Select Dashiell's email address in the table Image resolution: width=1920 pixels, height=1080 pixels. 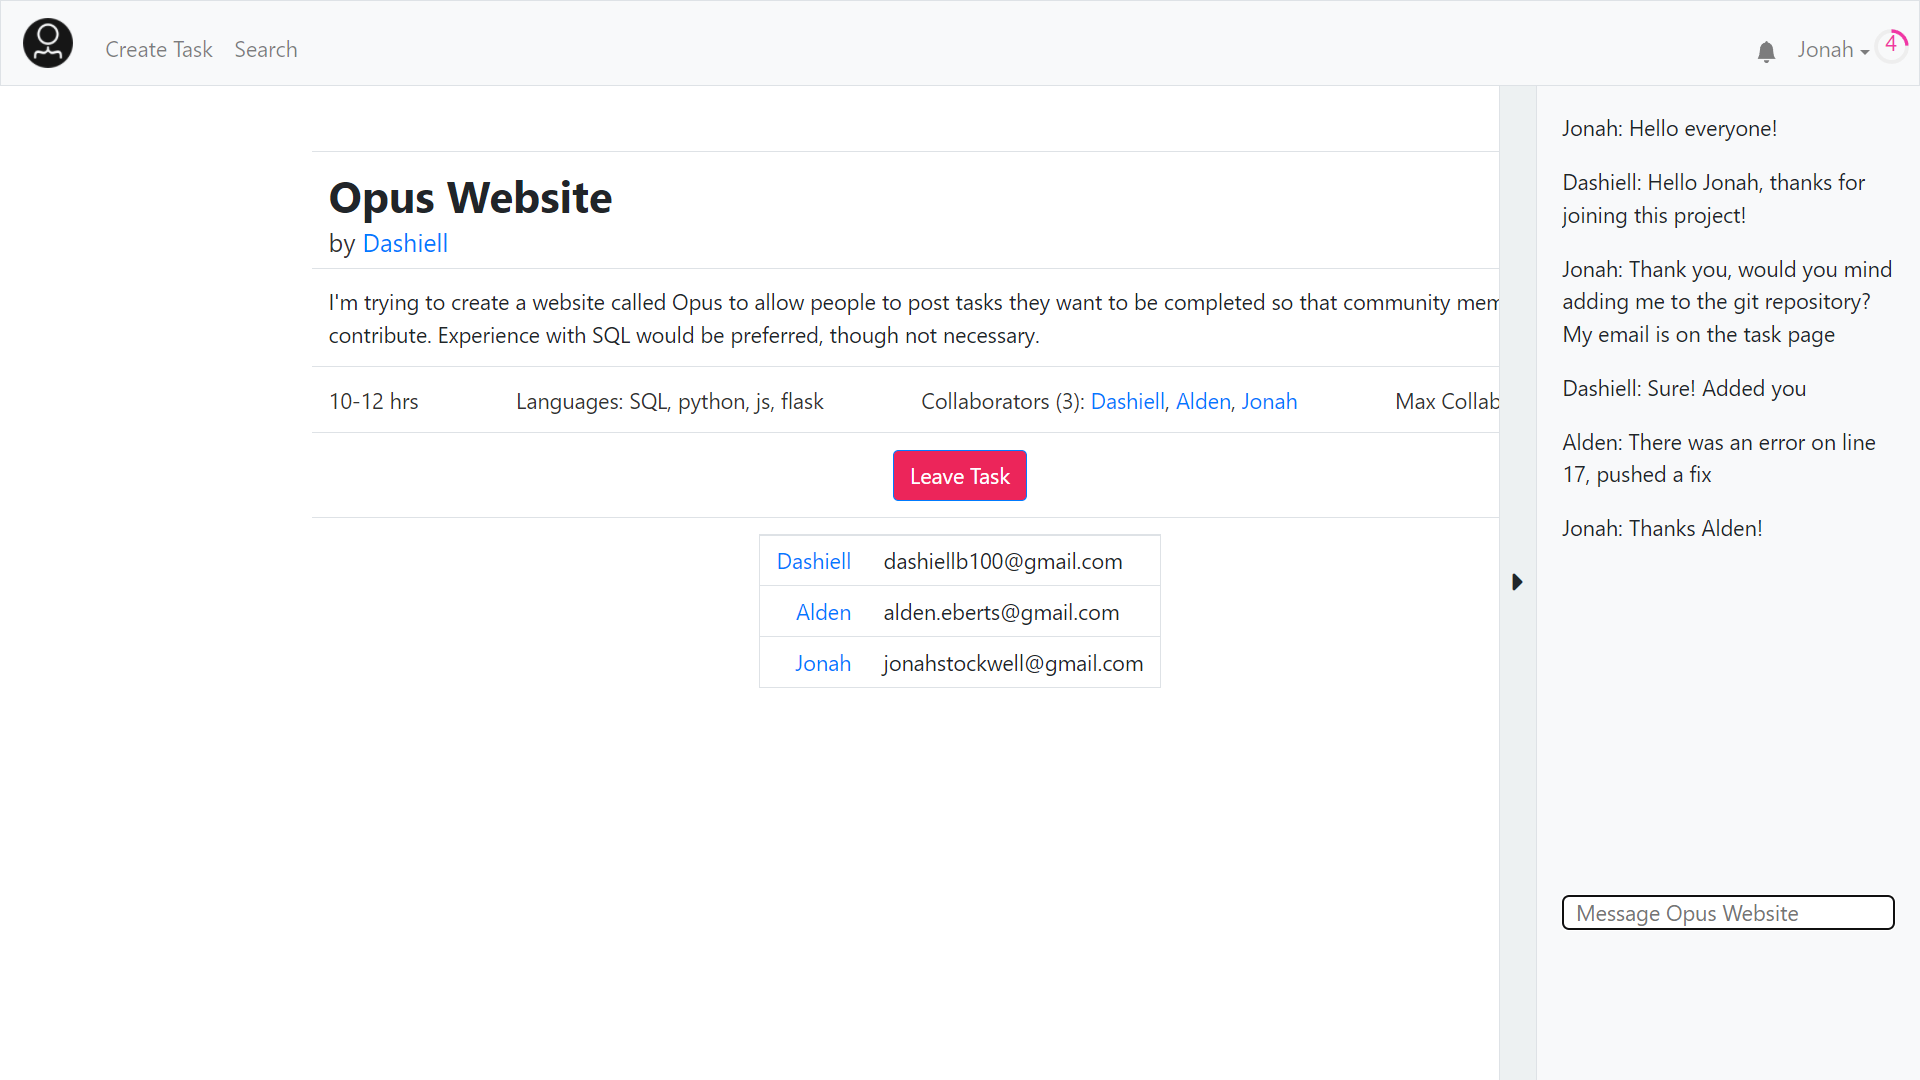1003,561
